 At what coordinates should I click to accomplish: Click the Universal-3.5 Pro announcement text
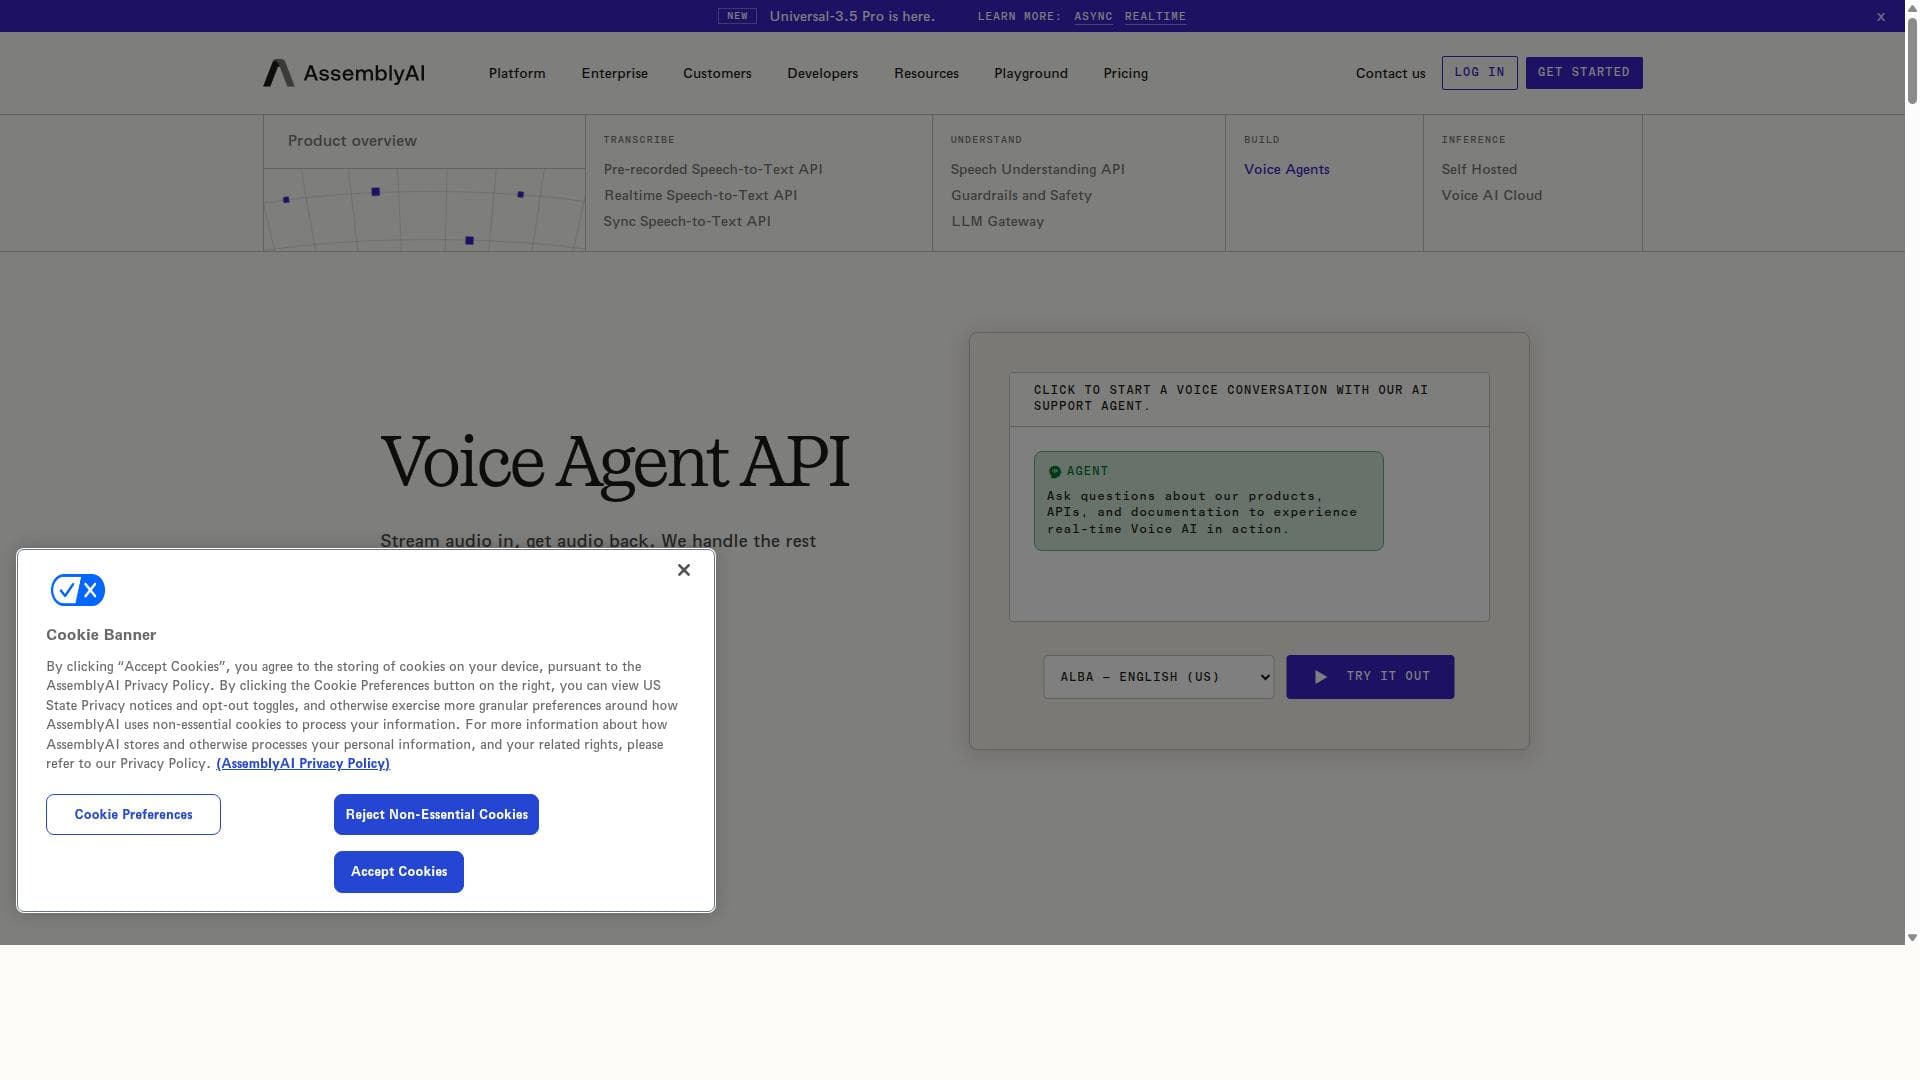pos(852,16)
